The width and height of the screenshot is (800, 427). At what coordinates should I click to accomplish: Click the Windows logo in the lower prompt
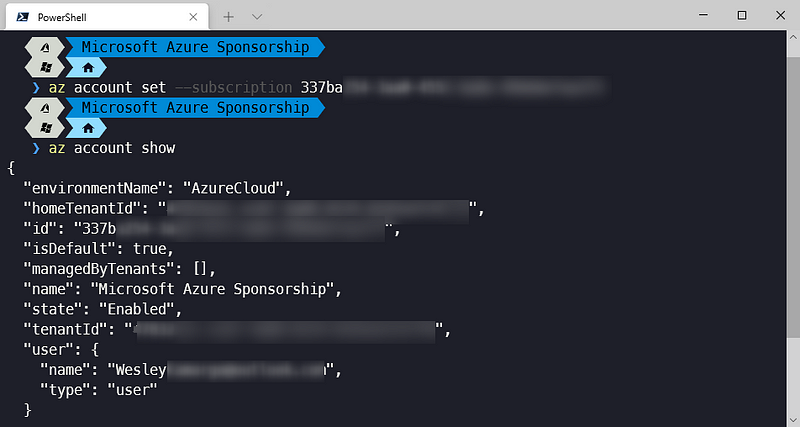(44, 128)
